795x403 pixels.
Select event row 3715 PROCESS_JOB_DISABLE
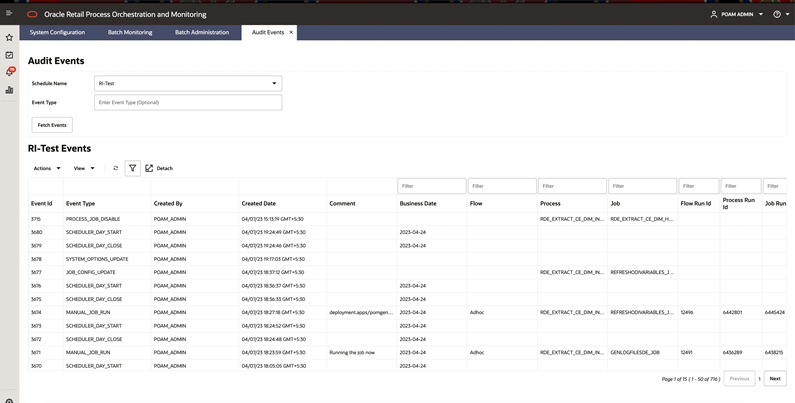click(407, 219)
